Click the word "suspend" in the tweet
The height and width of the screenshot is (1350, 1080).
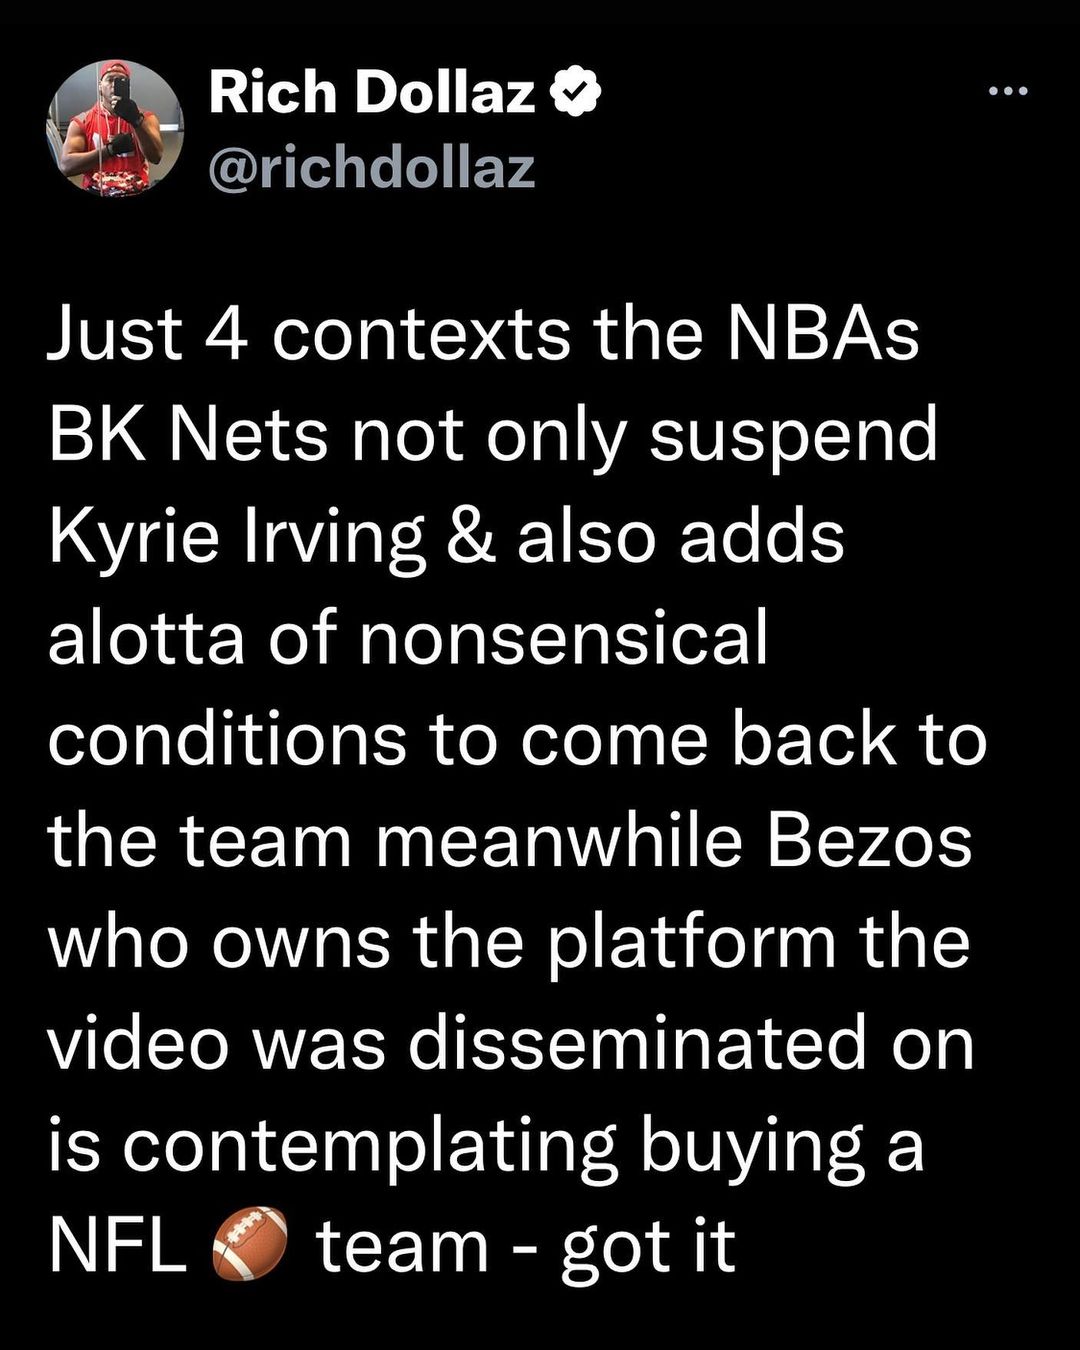coord(793,436)
